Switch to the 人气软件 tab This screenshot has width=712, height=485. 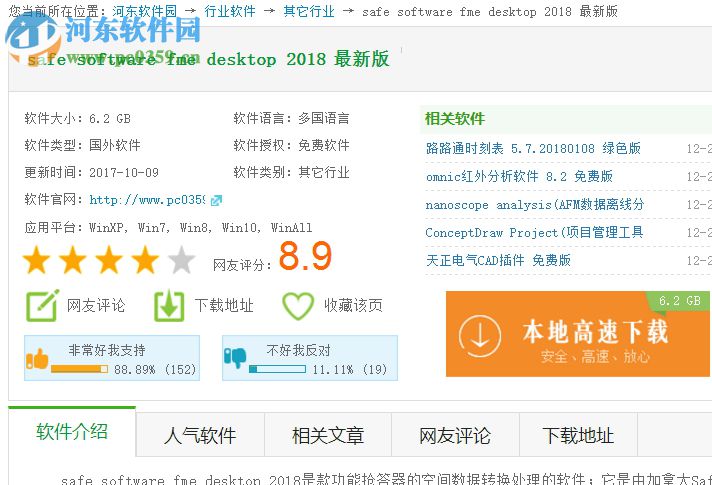[x=200, y=435]
